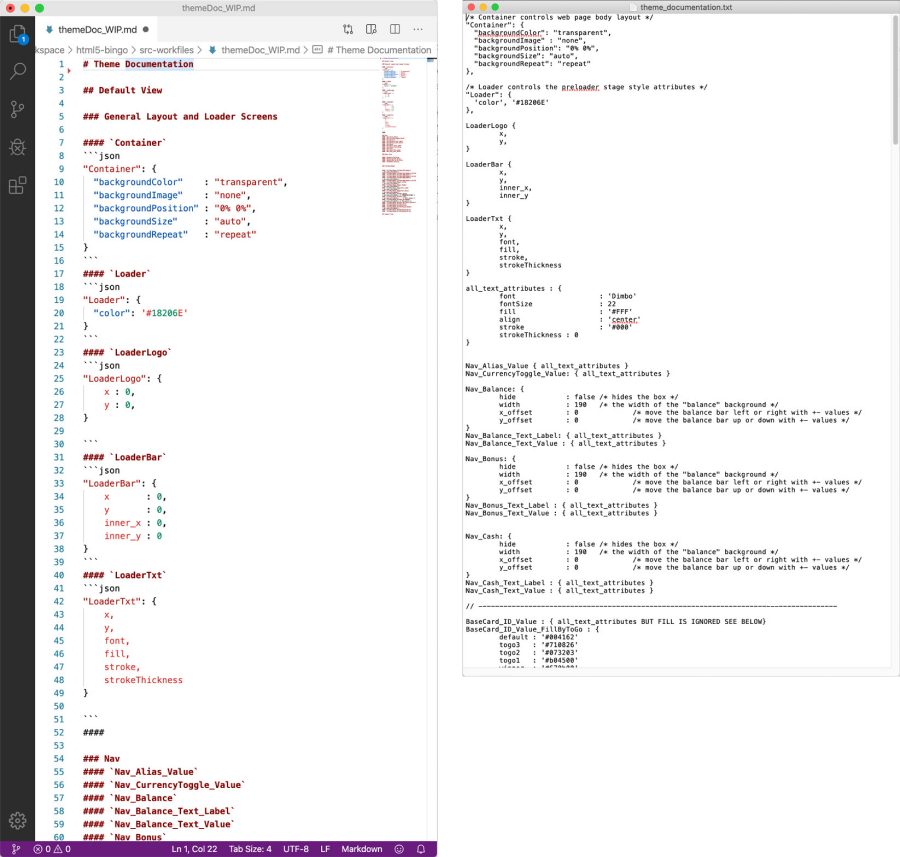Open the Source Control view
This screenshot has height=857, width=900.
click(18, 109)
